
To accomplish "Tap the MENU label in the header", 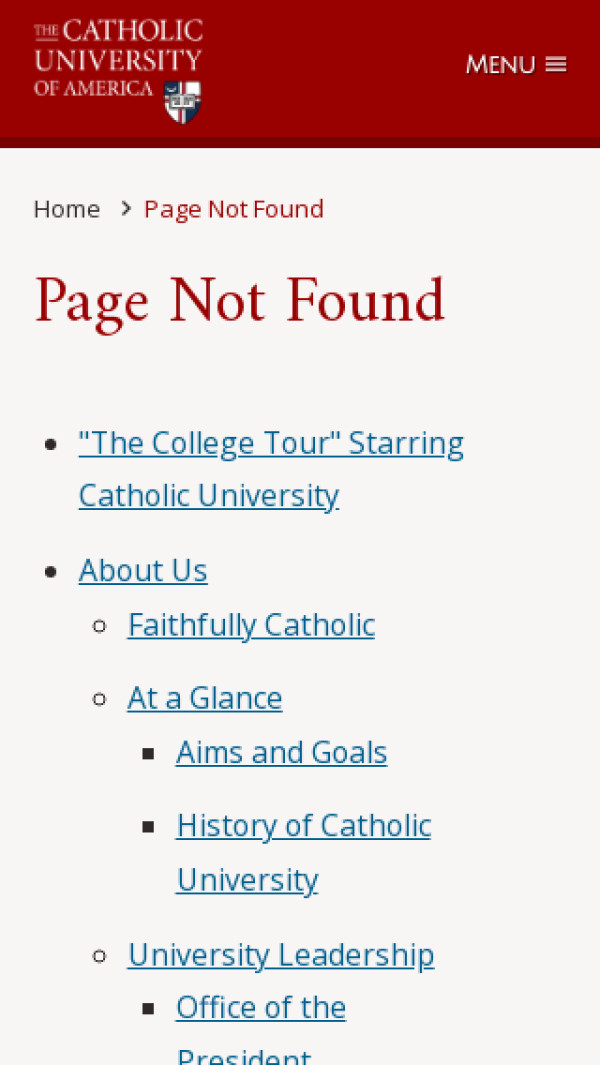I will pyautogui.click(x=500, y=65).
